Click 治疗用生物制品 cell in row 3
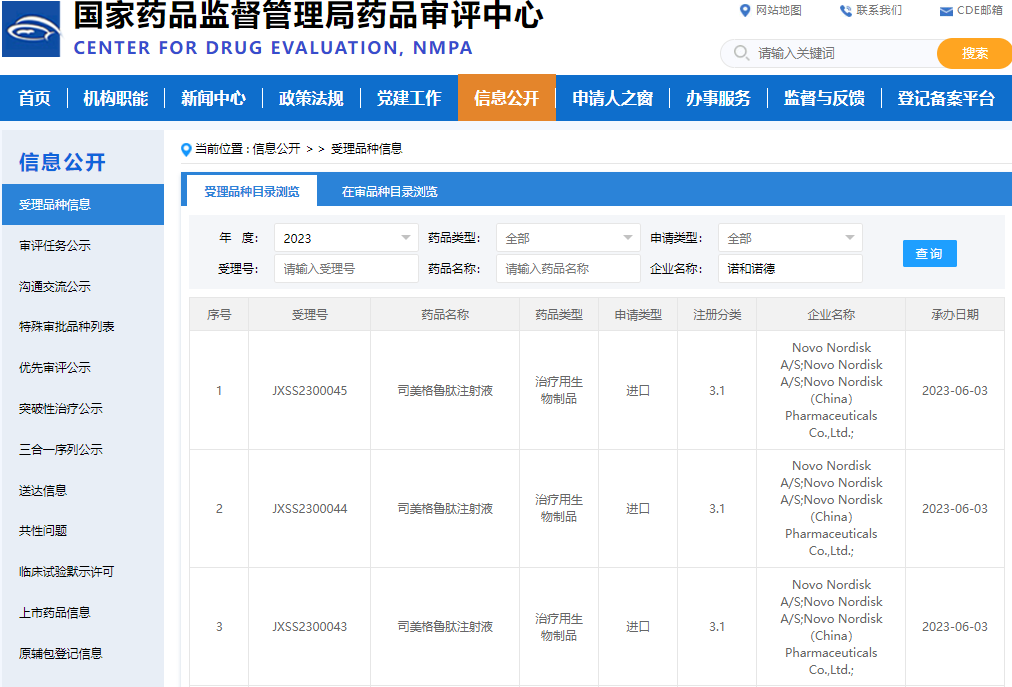Image resolution: width=1012 pixels, height=687 pixels. (559, 627)
